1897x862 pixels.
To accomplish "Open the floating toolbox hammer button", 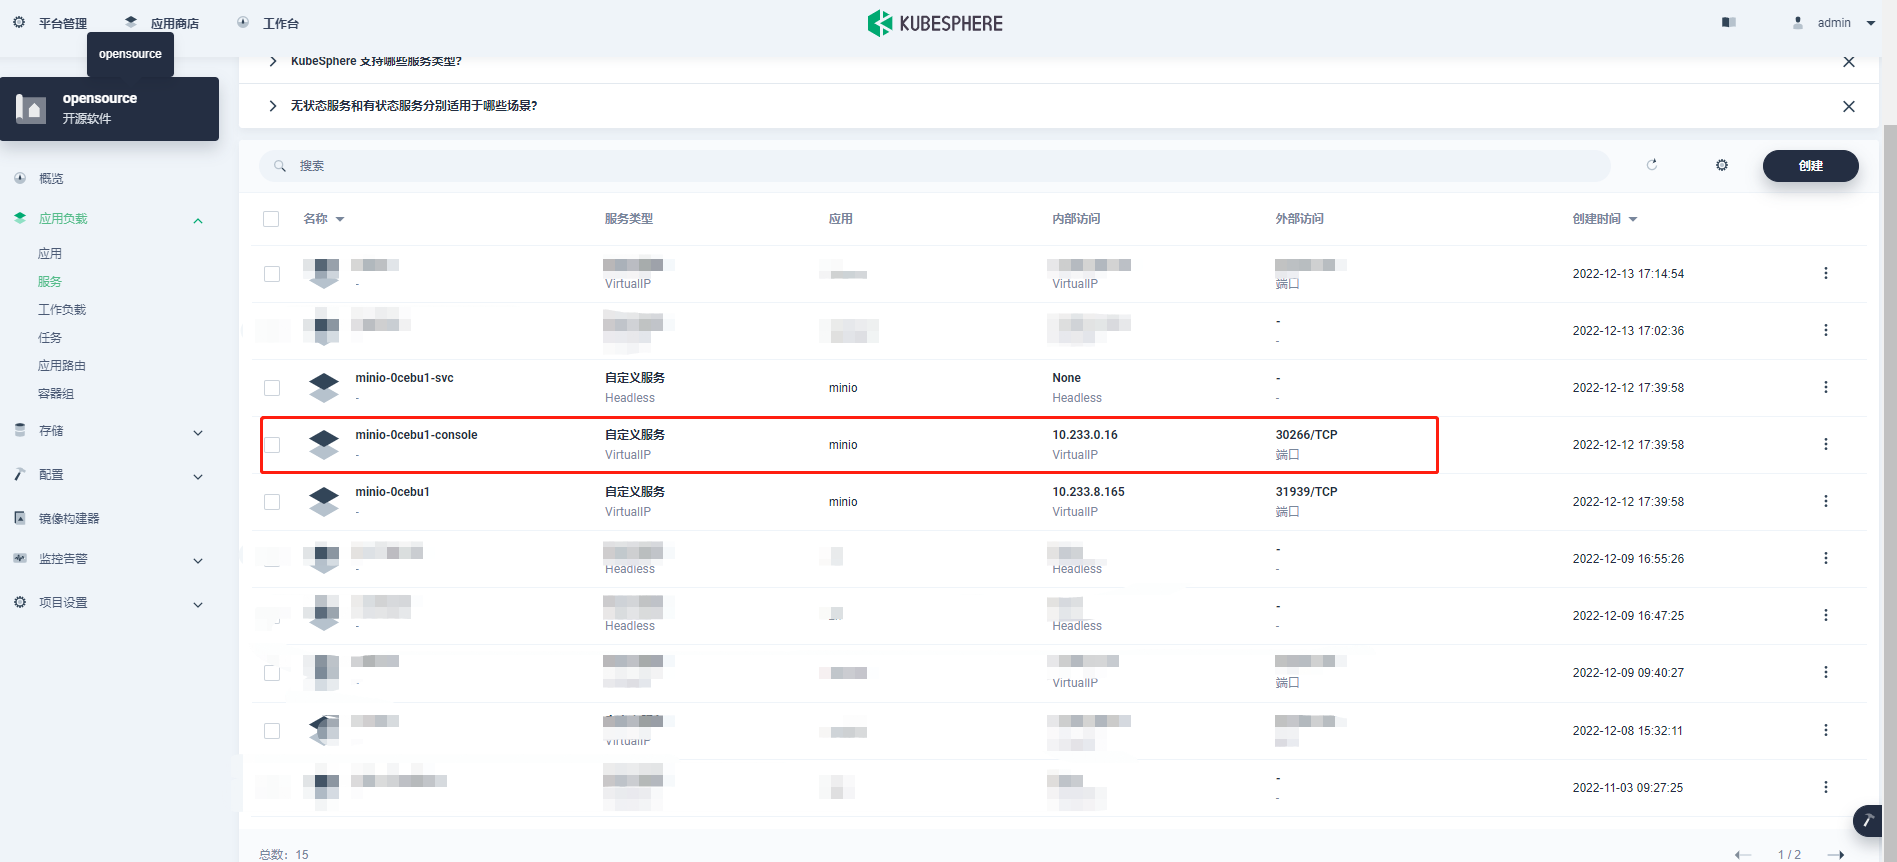I will click(x=1868, y=821).
